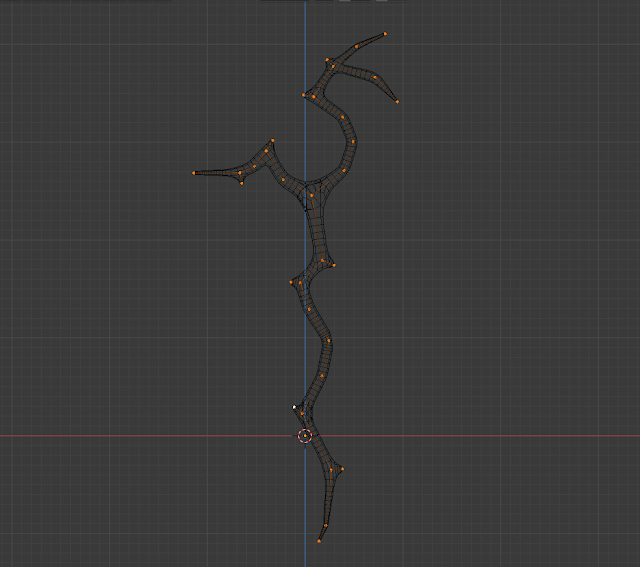
Task: Select the vertex at the bottom root tip
Action: click(319, 541)
